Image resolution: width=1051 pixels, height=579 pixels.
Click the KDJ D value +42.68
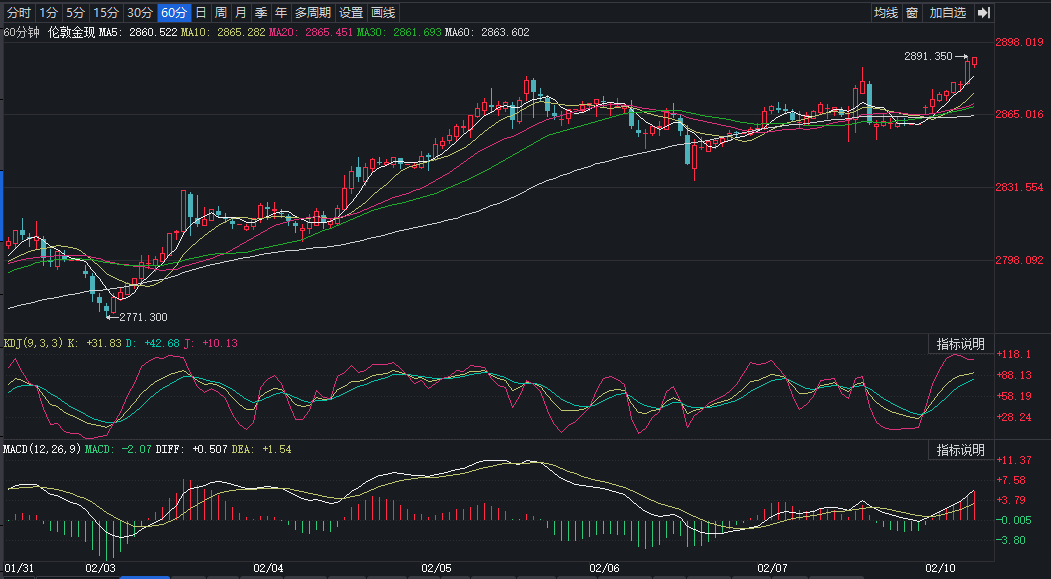pyautogui.click(x=162, y=343)
